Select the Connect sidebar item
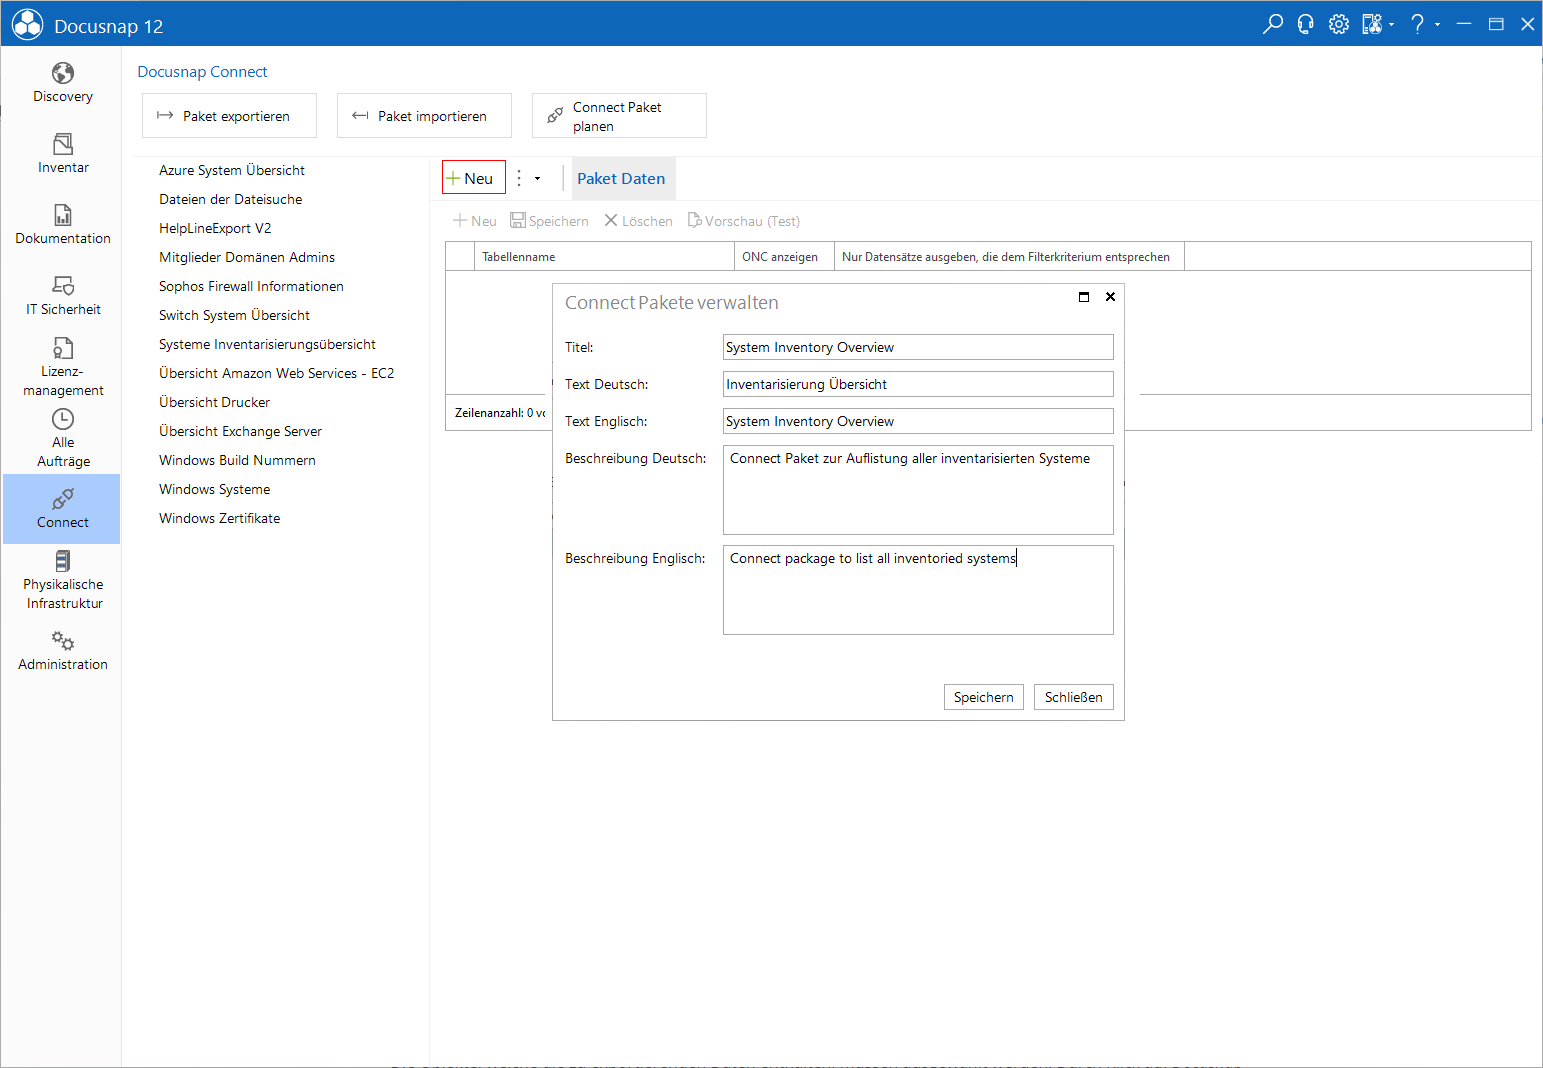Image resolution: width=1543 pixels, height=1068 pixels. [x=62, y=509]
